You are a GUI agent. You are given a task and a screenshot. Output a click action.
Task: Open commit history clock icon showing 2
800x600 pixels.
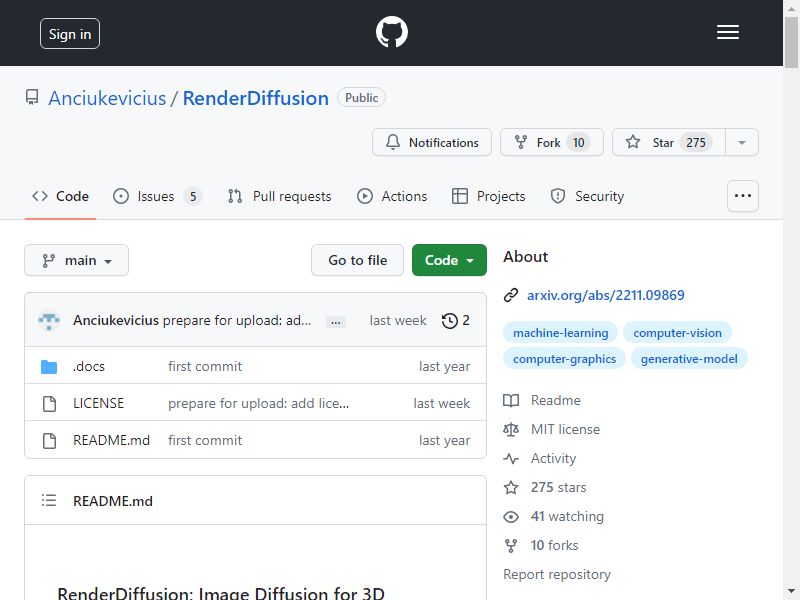tap(456, 320)
